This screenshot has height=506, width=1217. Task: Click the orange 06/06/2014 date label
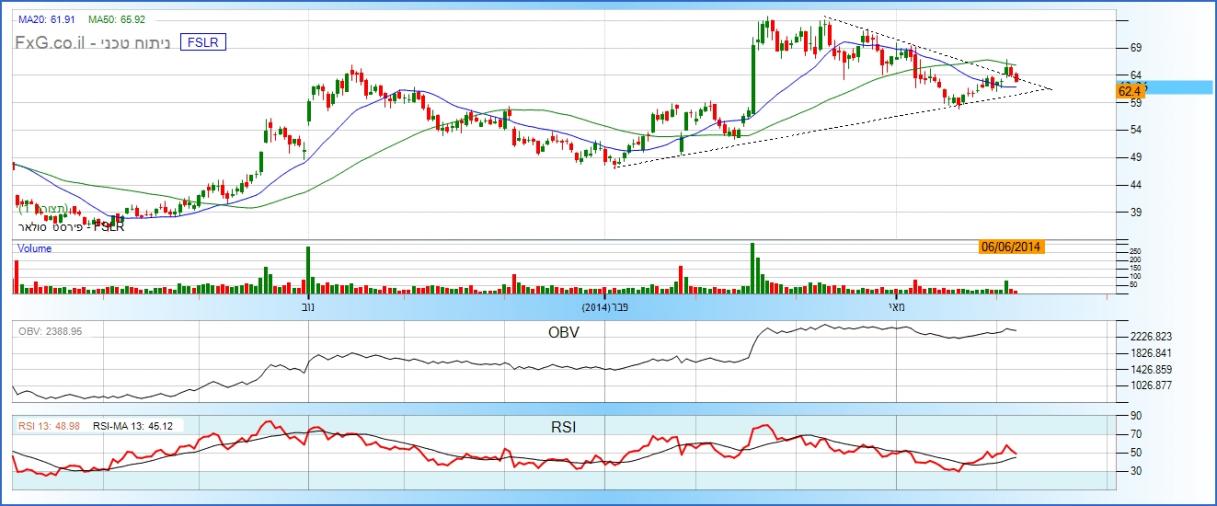pos(1012,246)
